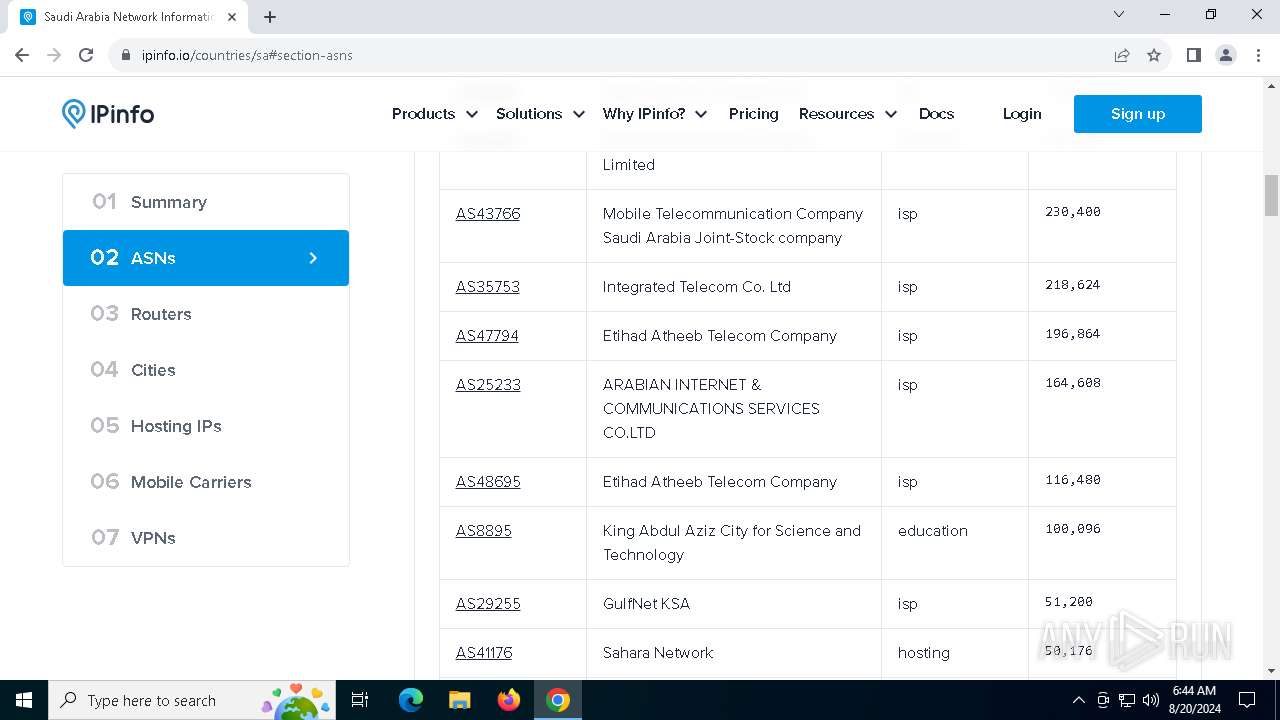Select the education type cell
Viewport: 1280px width, 720px height.
pos(955,543)
